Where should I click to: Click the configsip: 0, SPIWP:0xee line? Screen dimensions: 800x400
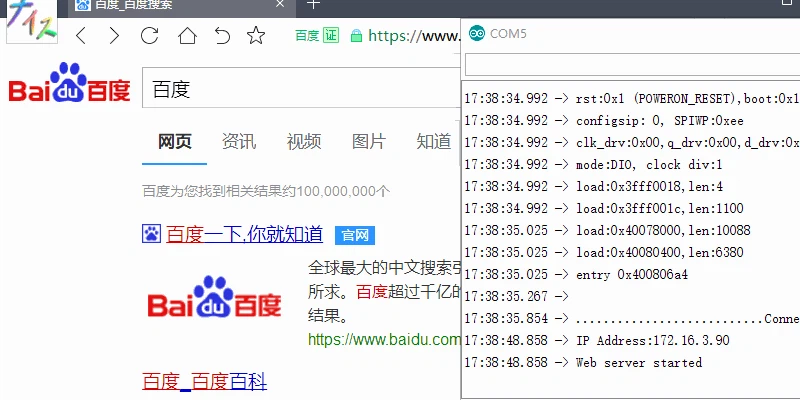click(604, 121)
